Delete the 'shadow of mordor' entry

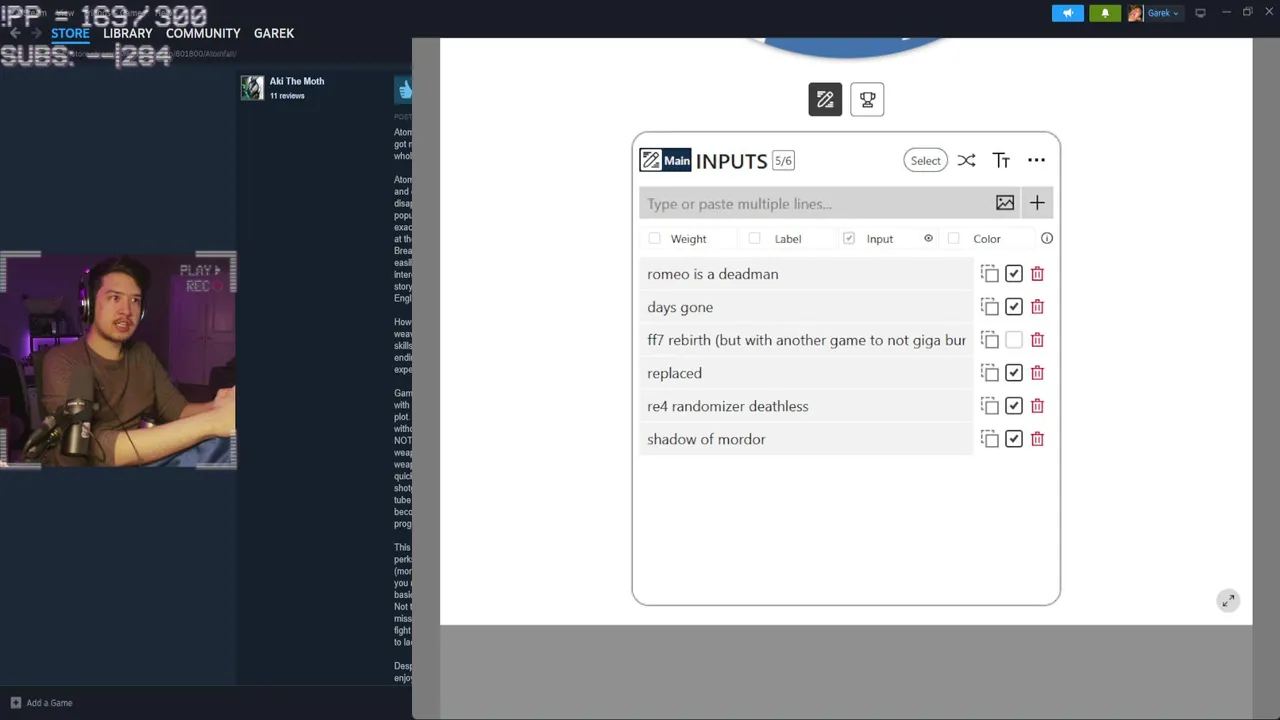[1037, 439]
